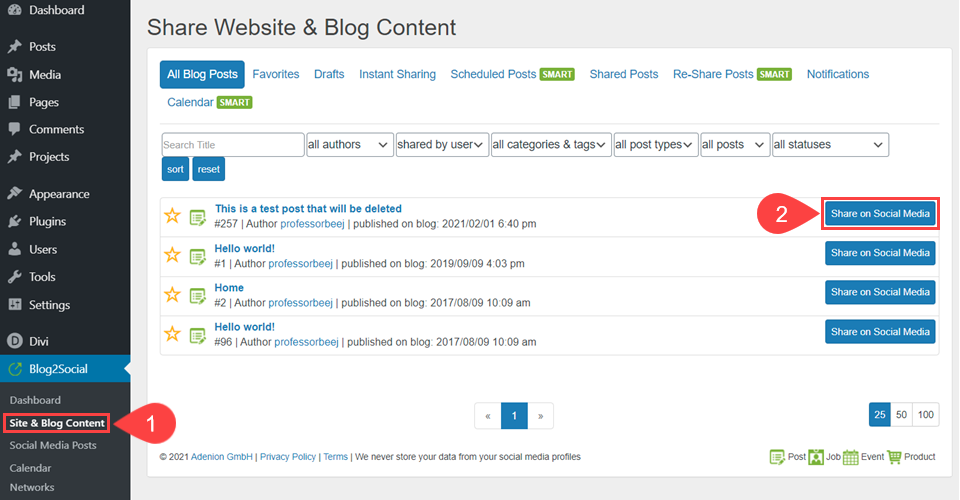This screenshot has width=960, height=500.
Task: Open the Calendar SMART tab
Action: pos(209,102)
